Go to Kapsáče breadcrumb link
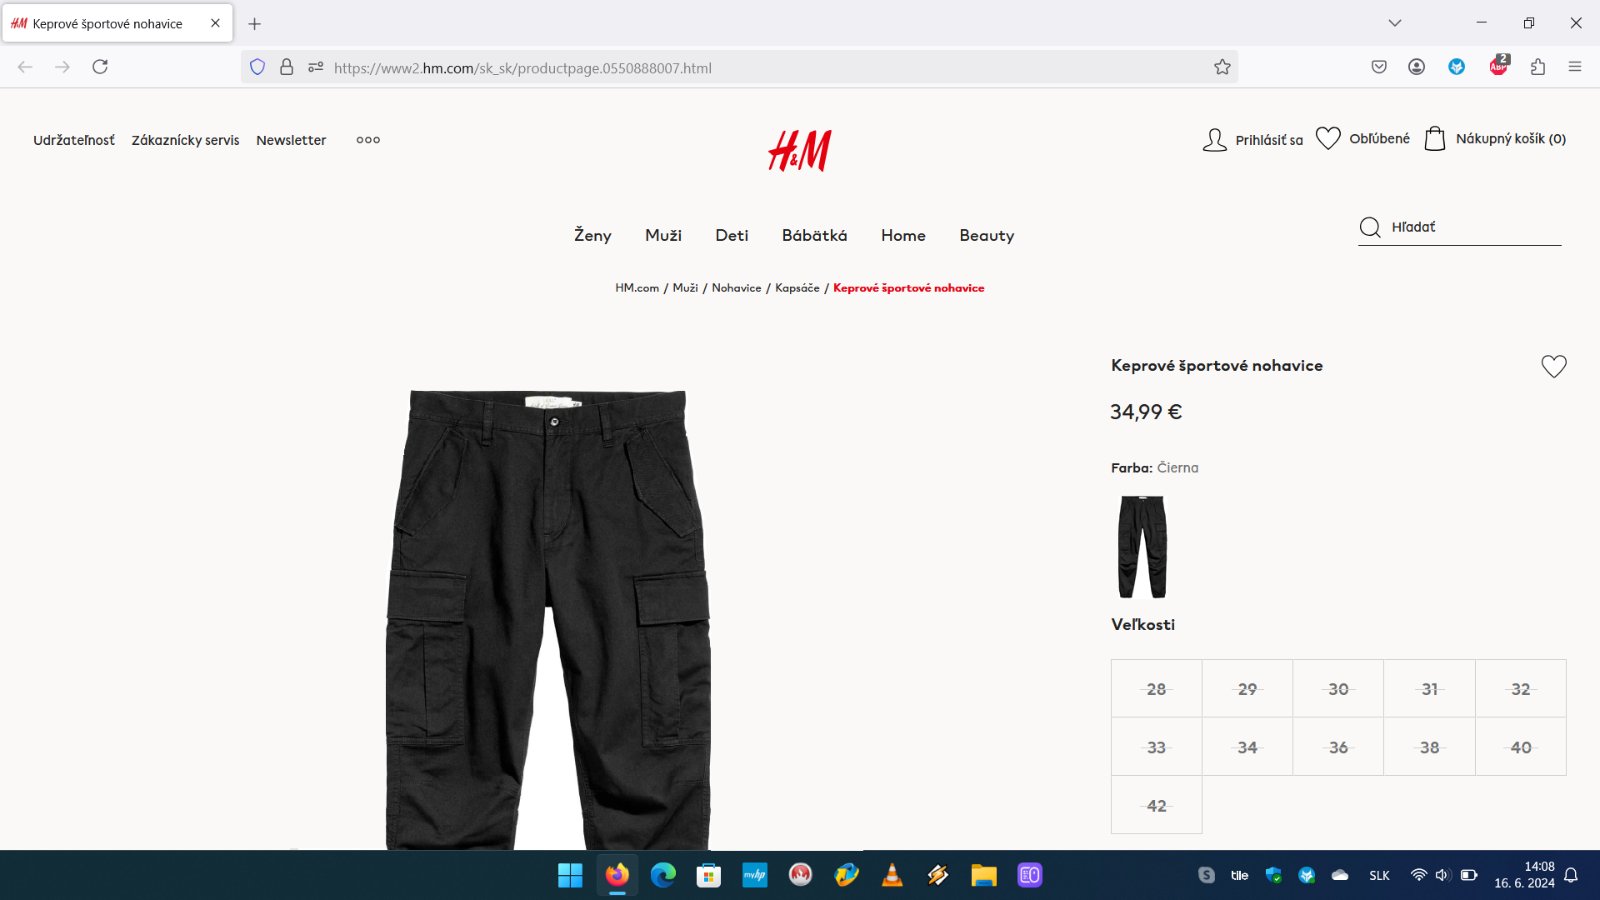1600x900 pixels. click(797, 288)
